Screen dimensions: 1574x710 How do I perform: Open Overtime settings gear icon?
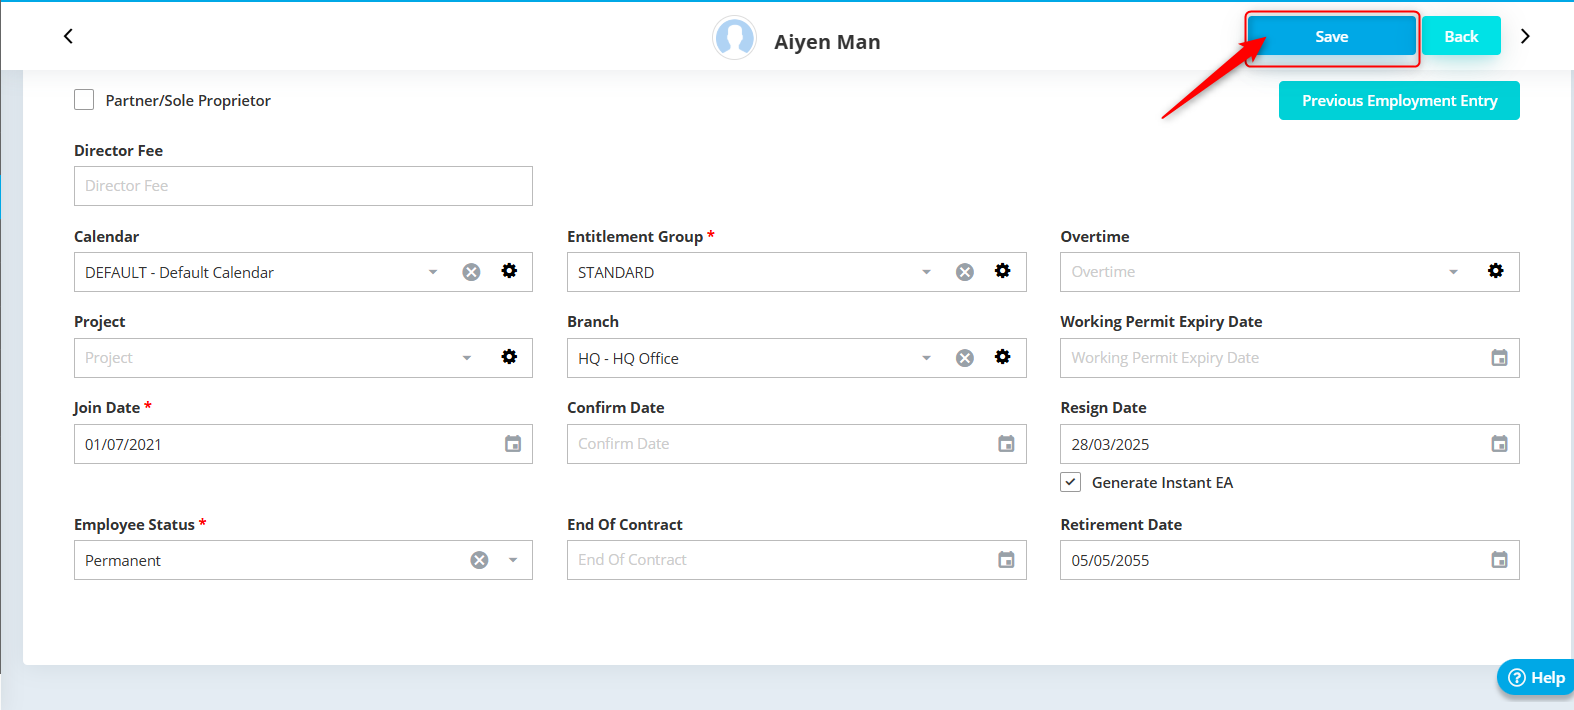point(1495,271)
